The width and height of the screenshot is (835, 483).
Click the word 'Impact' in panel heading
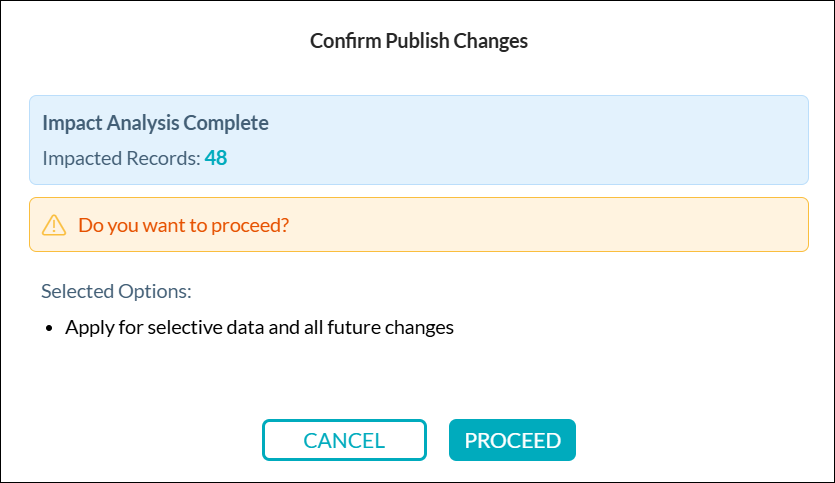pos(68,124)
